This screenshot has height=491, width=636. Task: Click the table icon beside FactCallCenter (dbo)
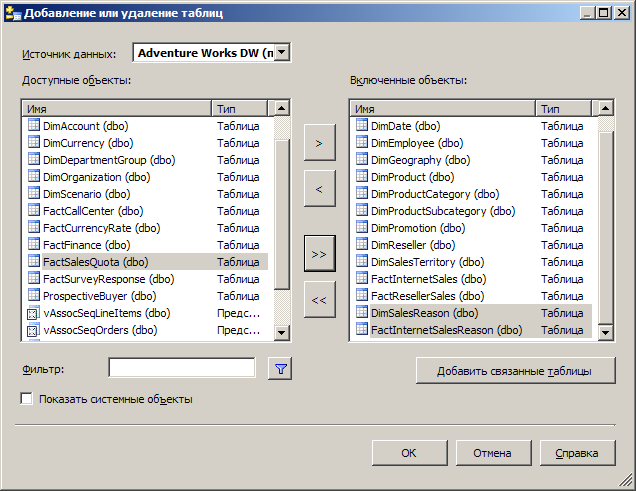point(34,210)
